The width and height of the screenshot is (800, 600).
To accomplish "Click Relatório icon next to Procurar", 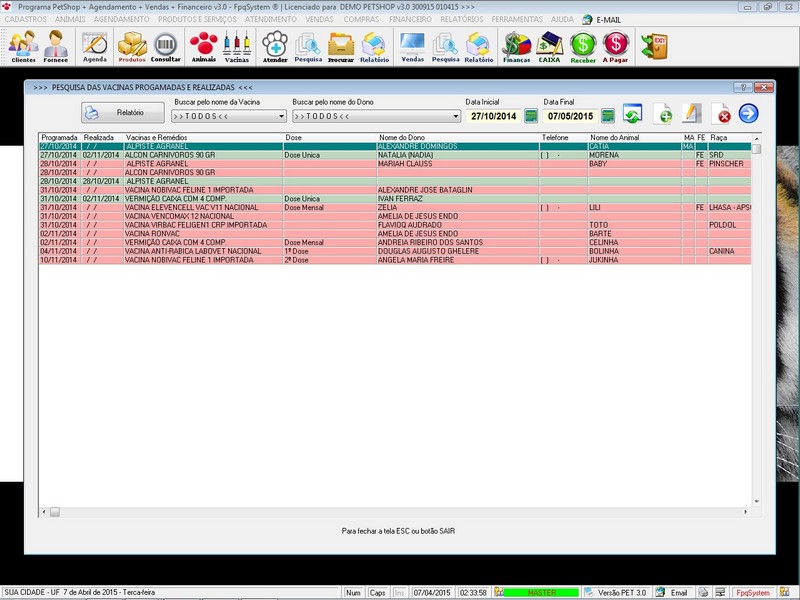I will pyautogui.click(x=374, y=46).
